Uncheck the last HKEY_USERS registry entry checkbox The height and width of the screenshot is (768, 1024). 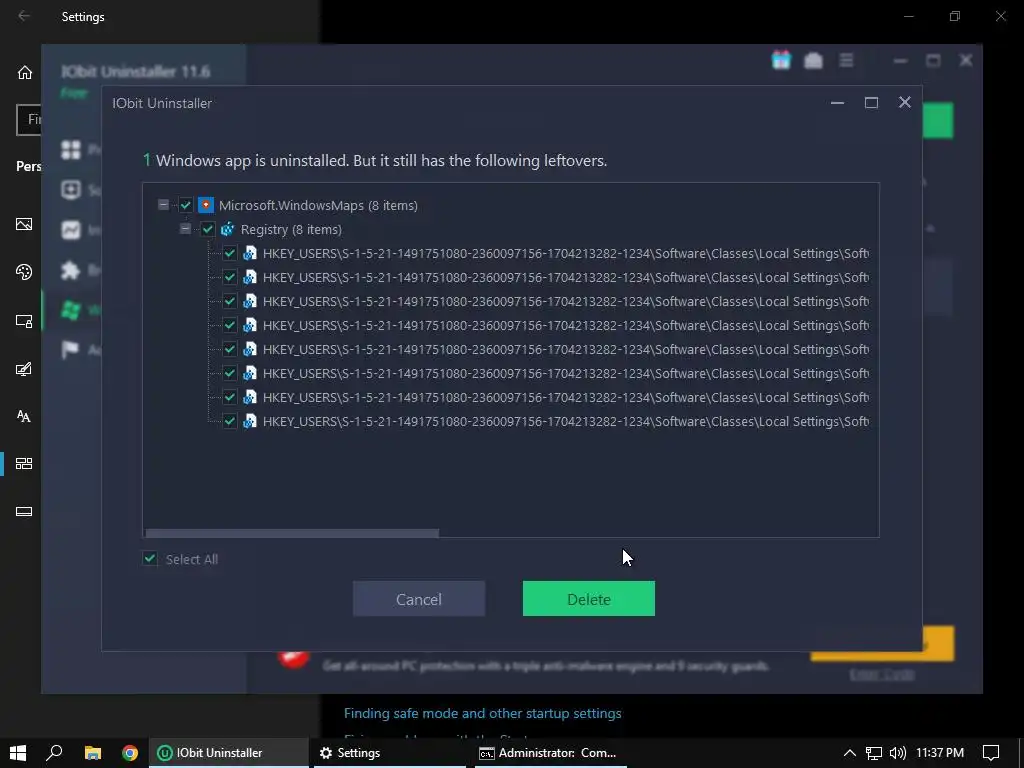[x=230, y=421]
